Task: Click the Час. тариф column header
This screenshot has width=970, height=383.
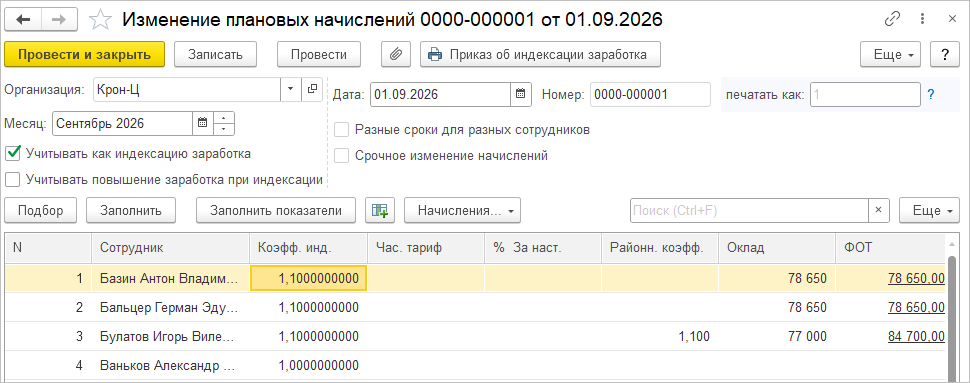Action: pyautogui.click(x=426, y=248)
